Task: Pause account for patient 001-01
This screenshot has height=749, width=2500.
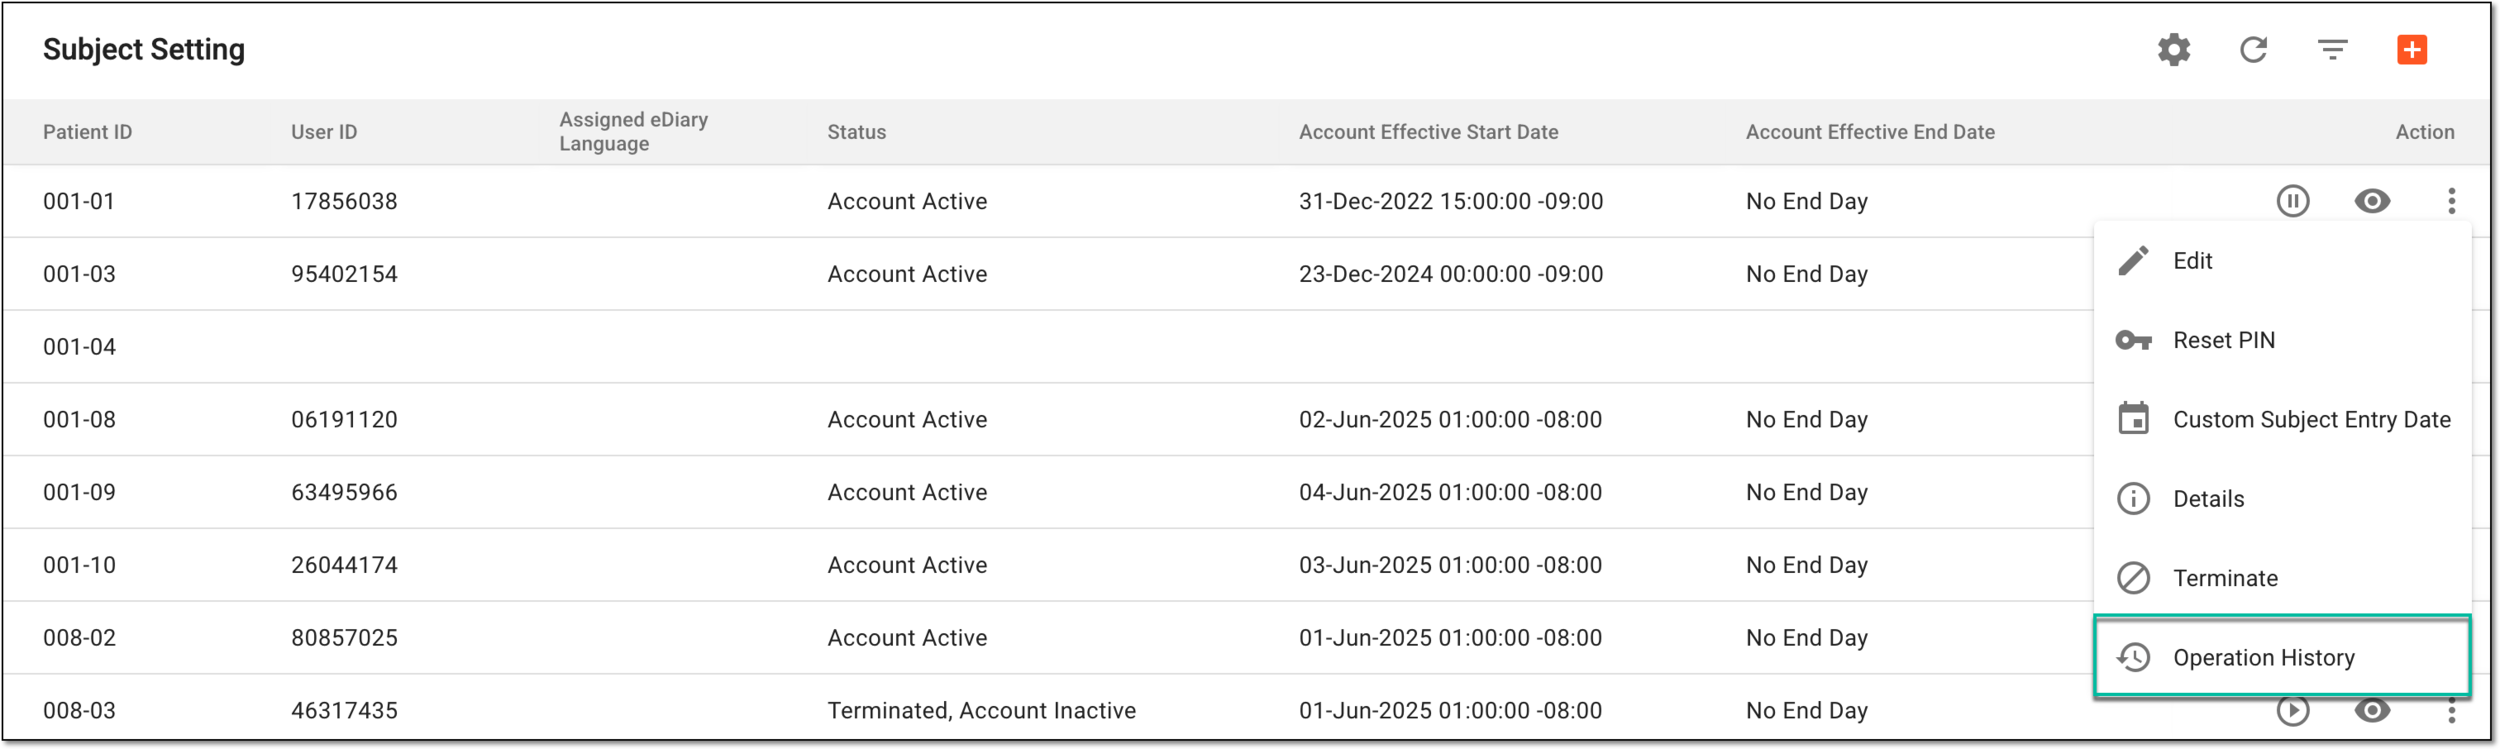Action: [2293, 201]
